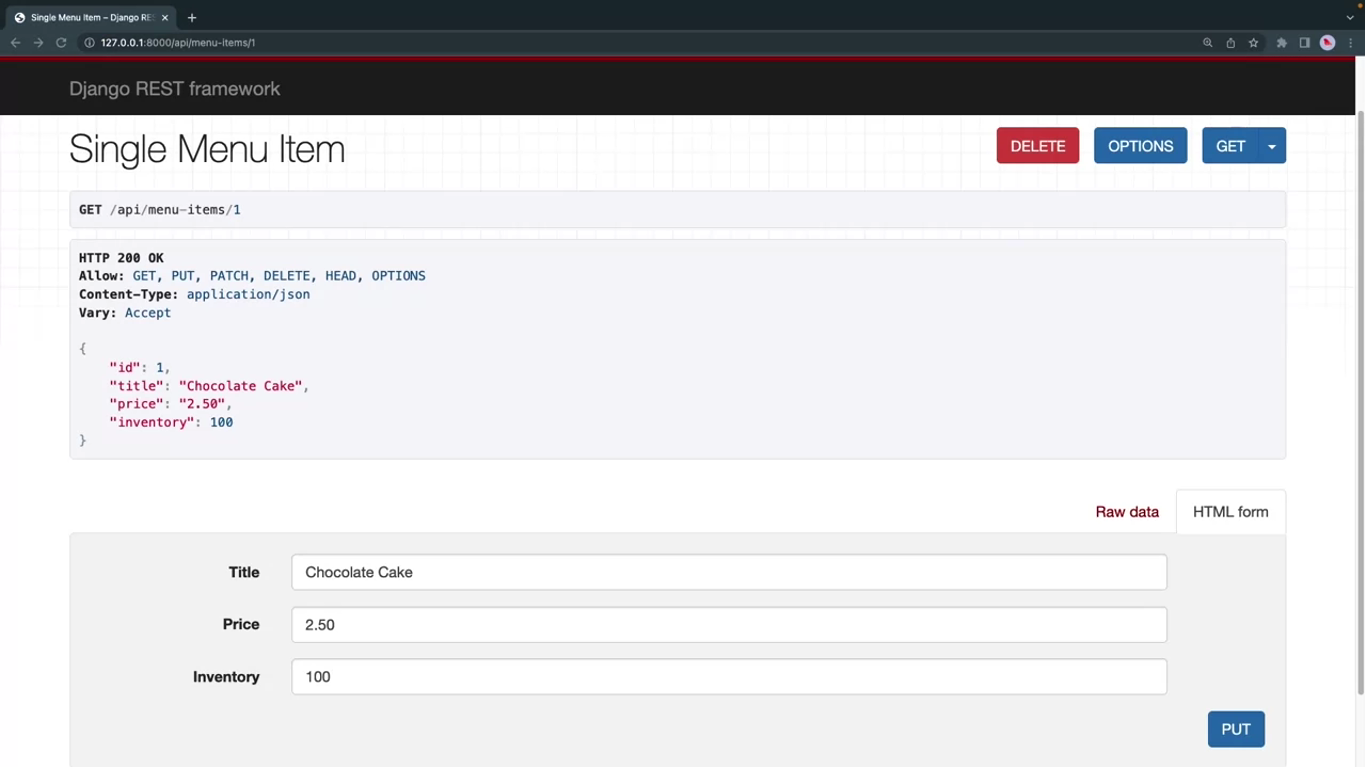1365x767 pixels.
Task: Close the Single Menu Item tab
Action: point(165,18)
